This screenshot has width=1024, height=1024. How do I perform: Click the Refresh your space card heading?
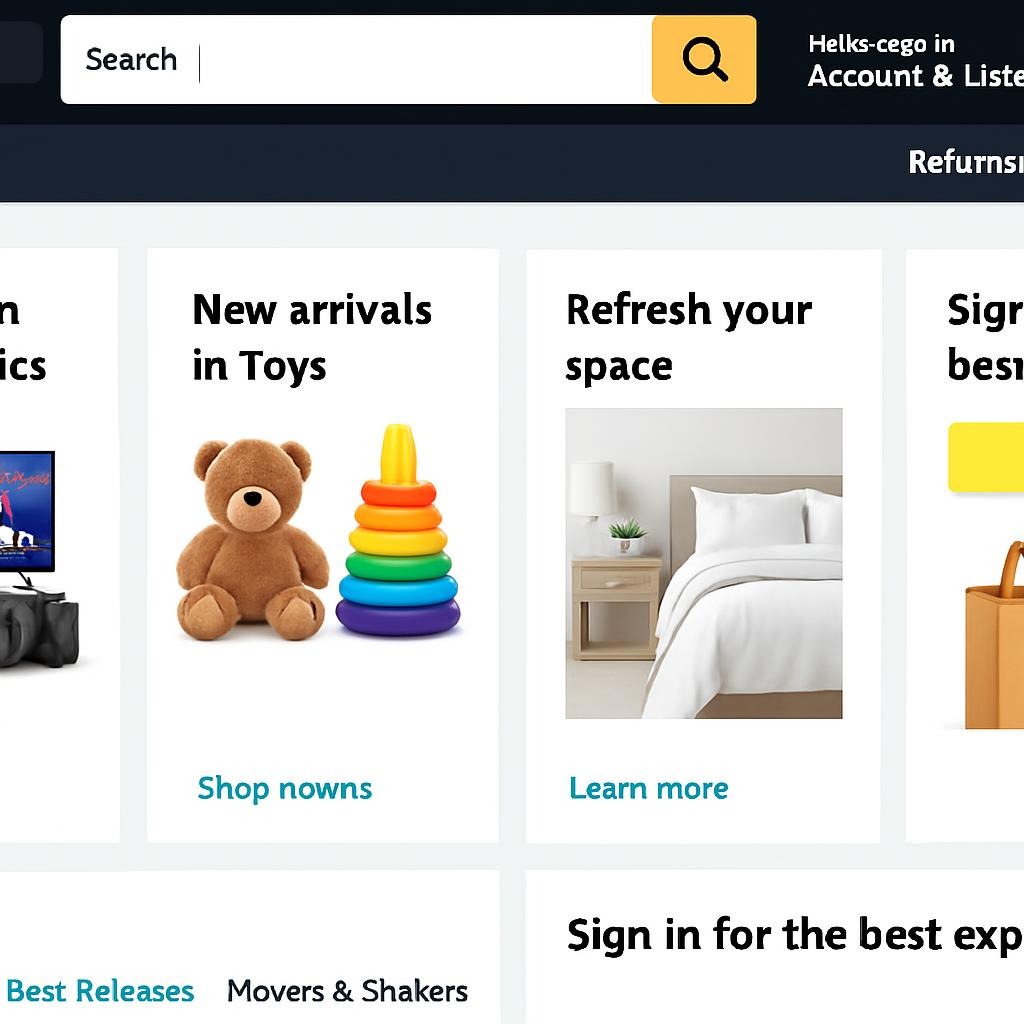click(x=688, y=337)
